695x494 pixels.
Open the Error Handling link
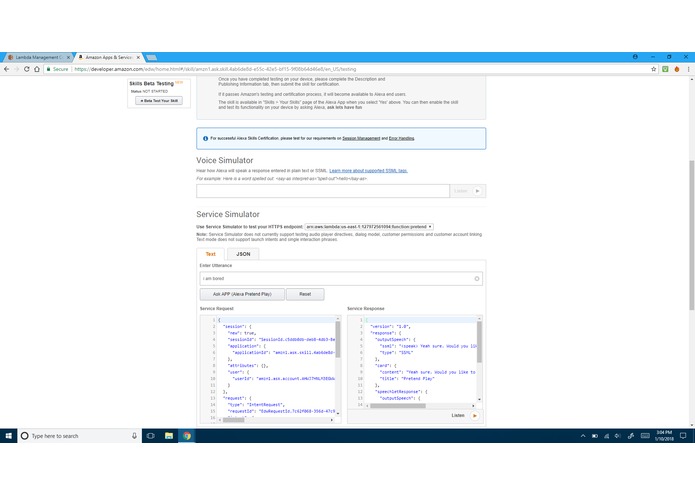(401, 139)
